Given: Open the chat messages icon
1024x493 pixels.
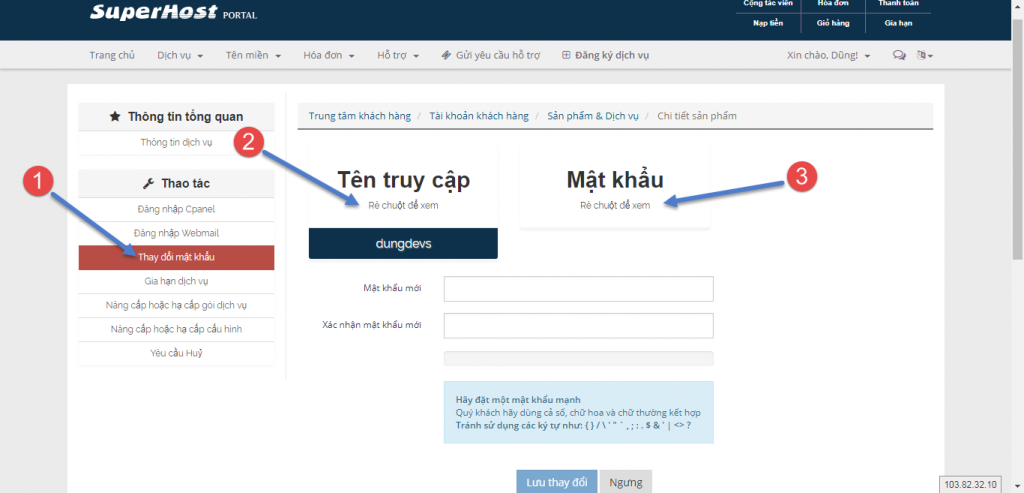Looking at the screenshot, I should [x=899, y=56].
